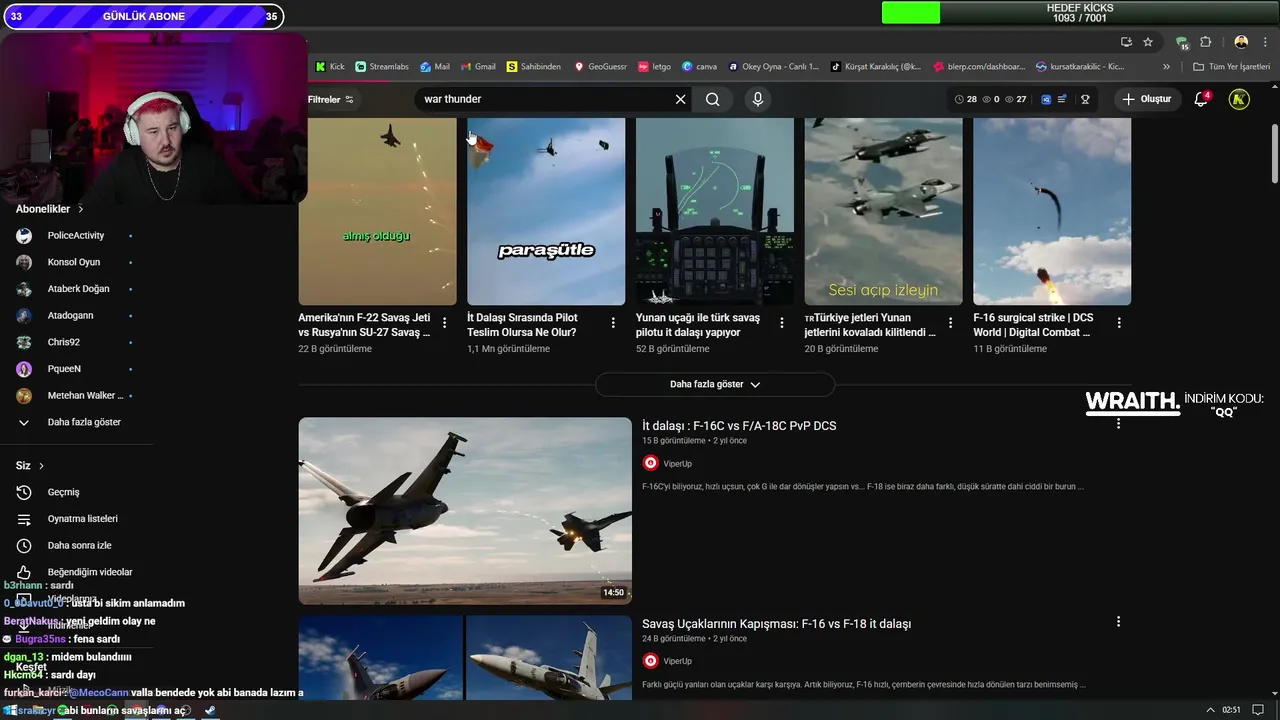Open the canva bookmark

coord(700,67)
